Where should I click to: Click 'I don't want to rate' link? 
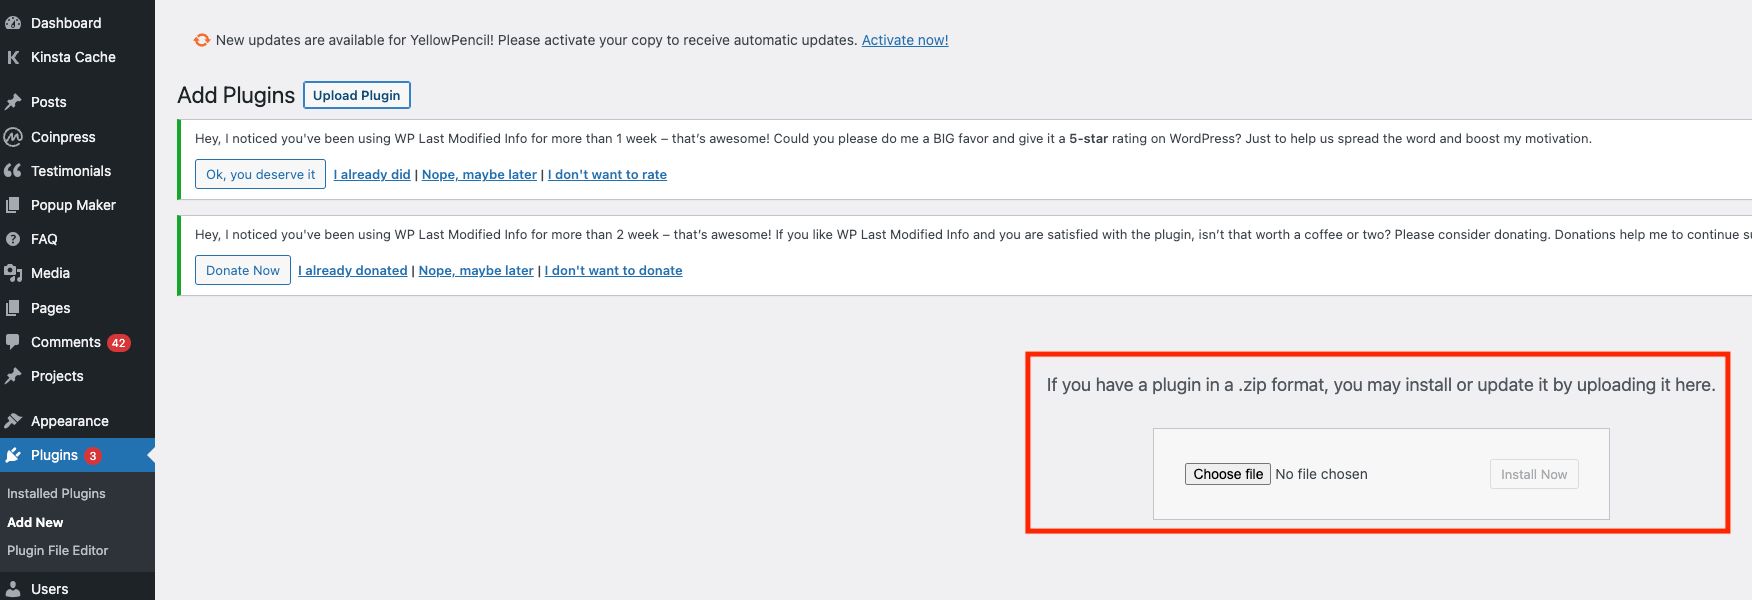607,174
